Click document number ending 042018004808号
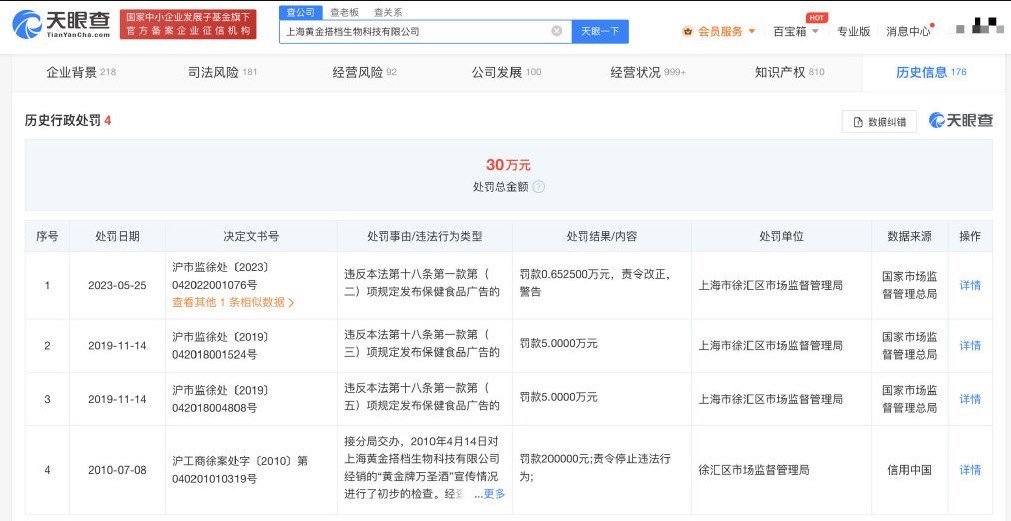1011x521 pixels. point(221,399)
